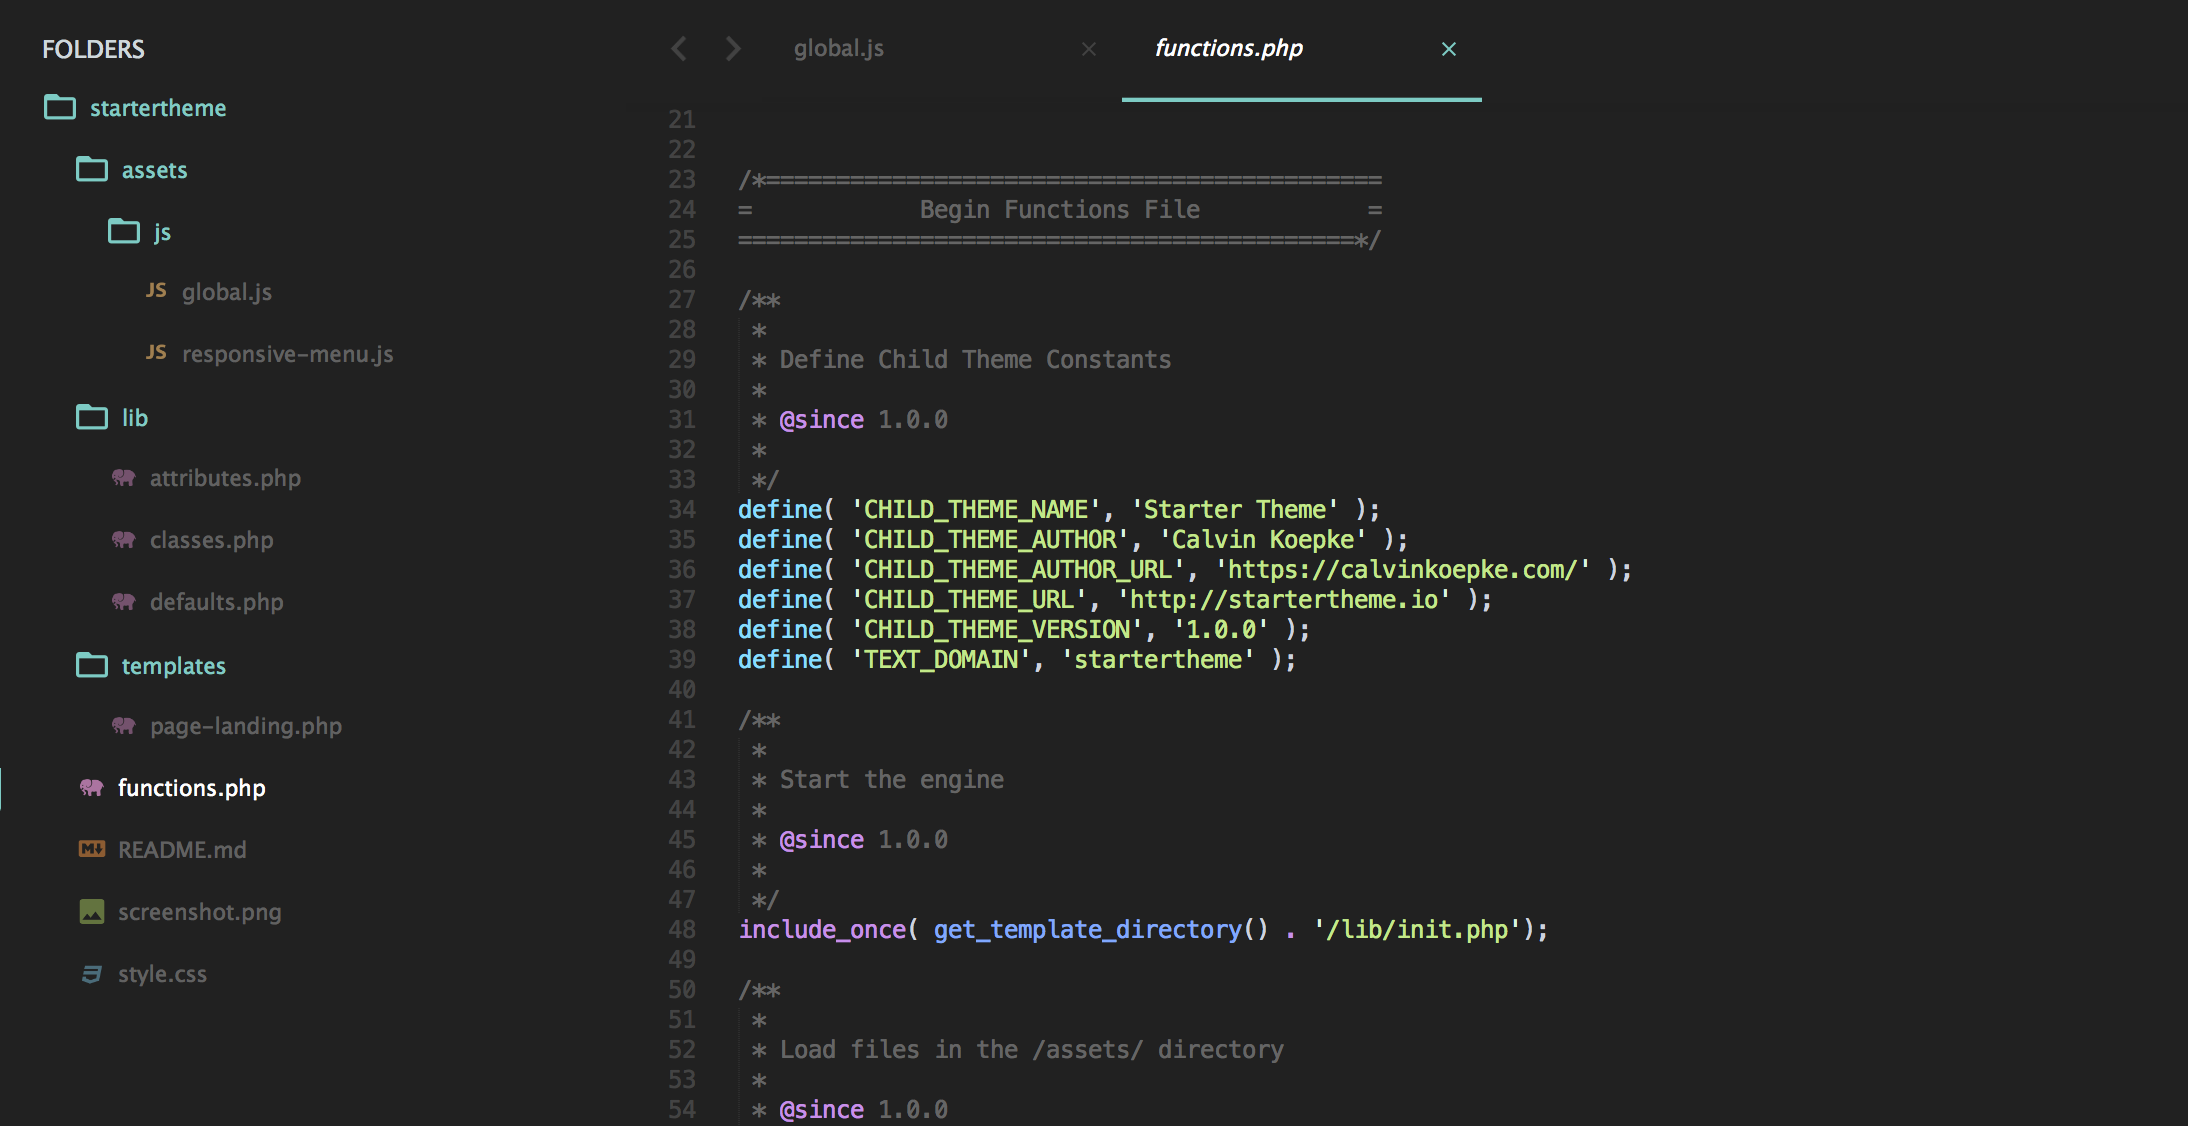Collapse the lib folder
This screenshot has height=1126, width=2188.
click(x=92, y=417)
